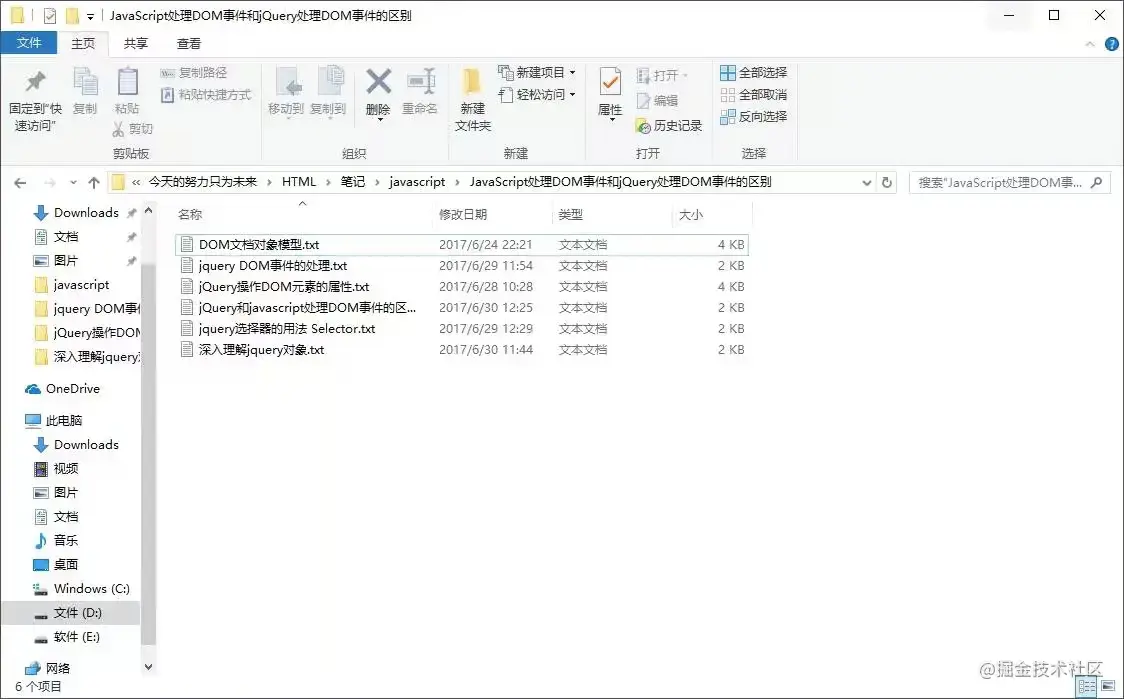Click javascript in the address breadcrumb

coord(417,182)
